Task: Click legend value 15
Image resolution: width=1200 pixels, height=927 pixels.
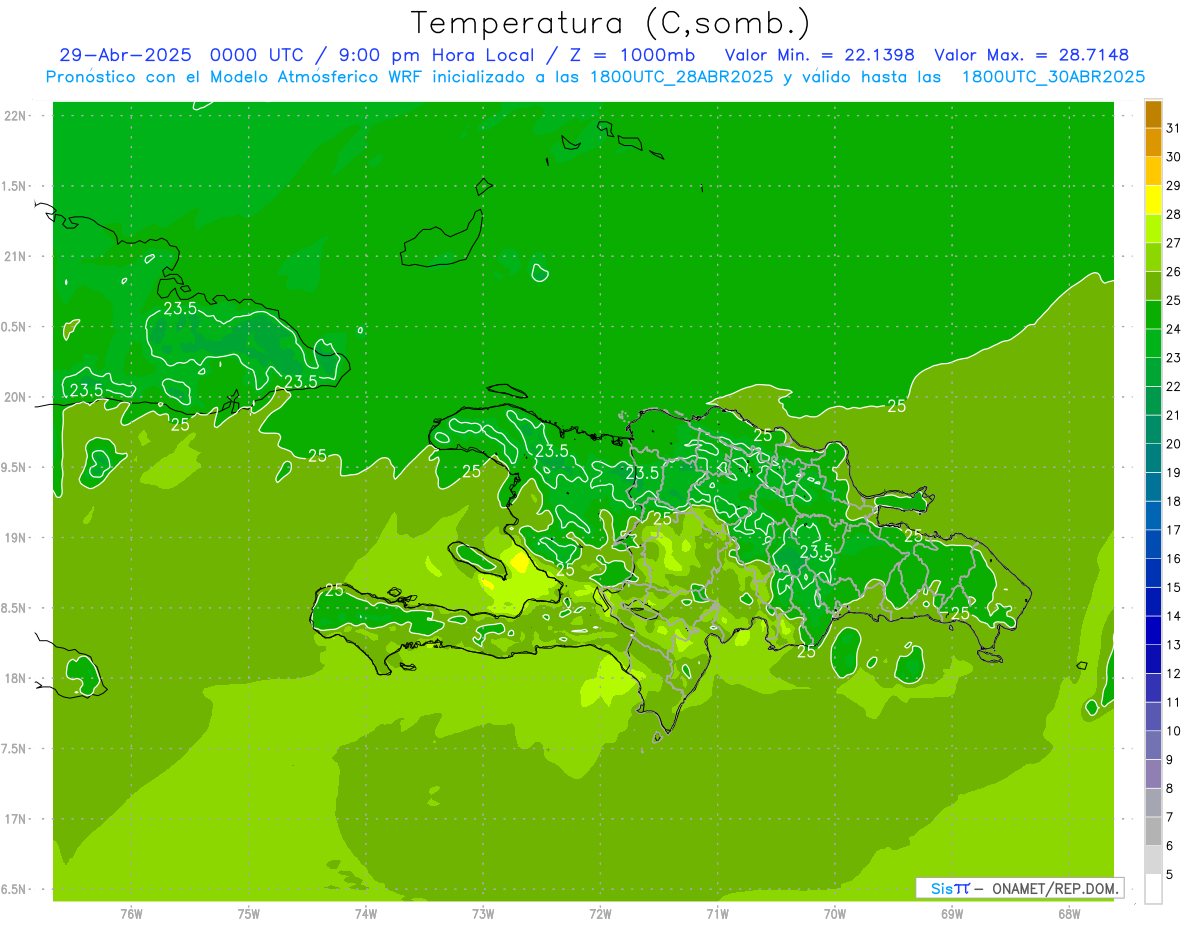Action: coord(1173,588)
